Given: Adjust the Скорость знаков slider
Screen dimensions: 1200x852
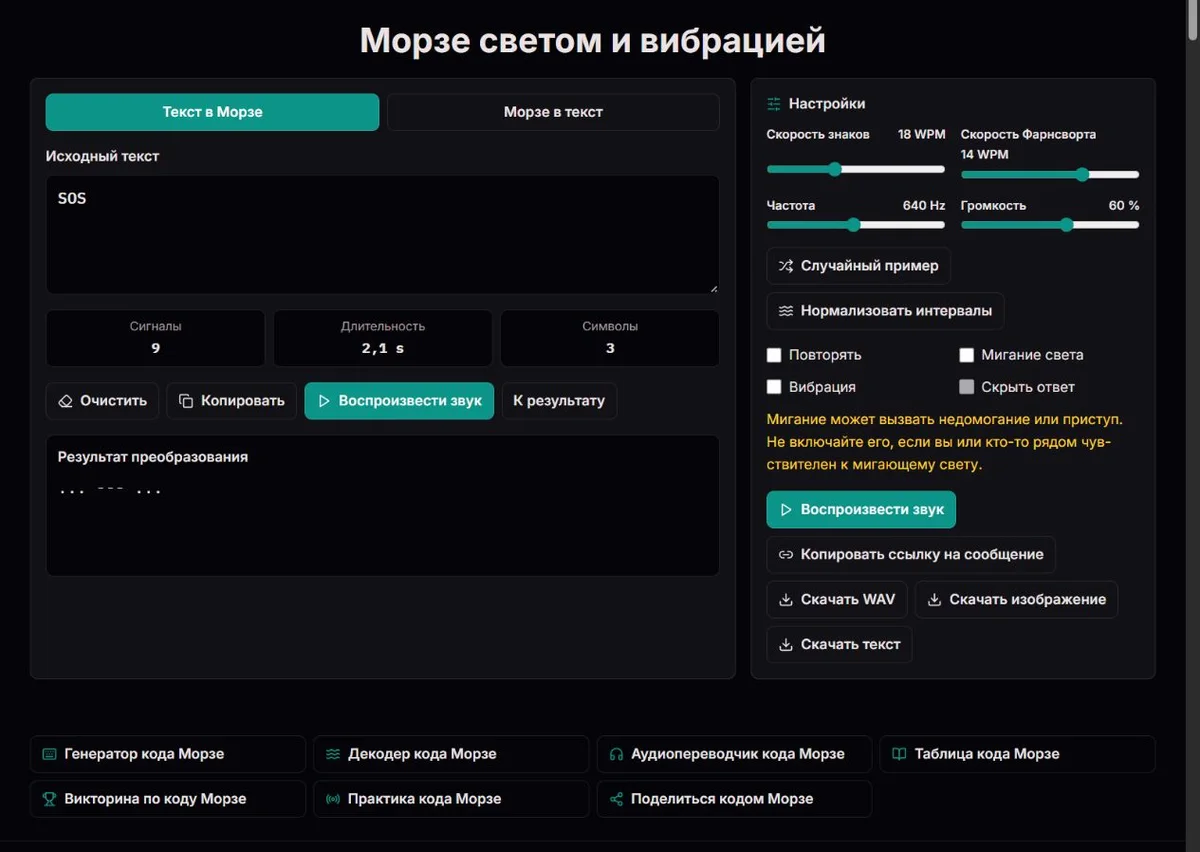Looking at the screenshot, I should pyautogui.click(x=856, y=169).
